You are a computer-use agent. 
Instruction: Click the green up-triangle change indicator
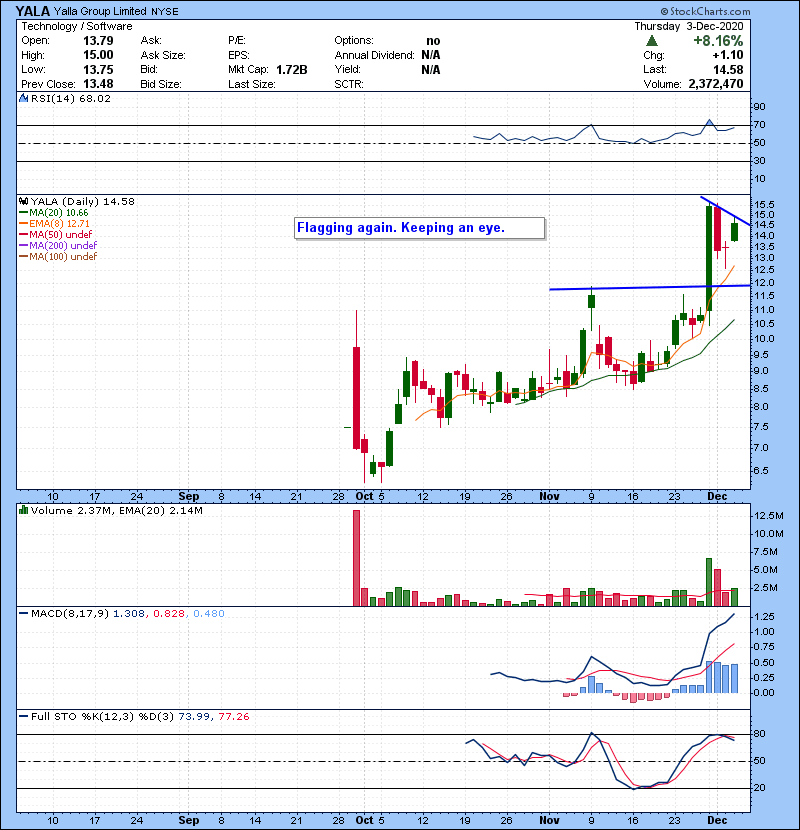pyautogui.click(x=652, y=41)
